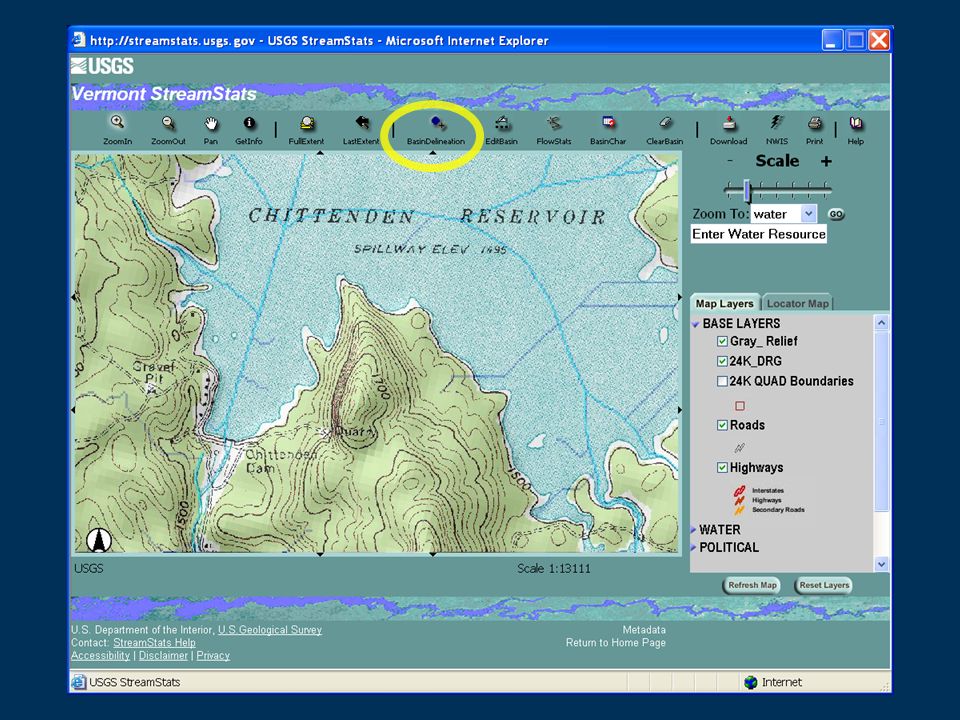Screen dimensions: 960x720
Task: Uncheck the 24K_DRG layer
Action: pos(722,361)
